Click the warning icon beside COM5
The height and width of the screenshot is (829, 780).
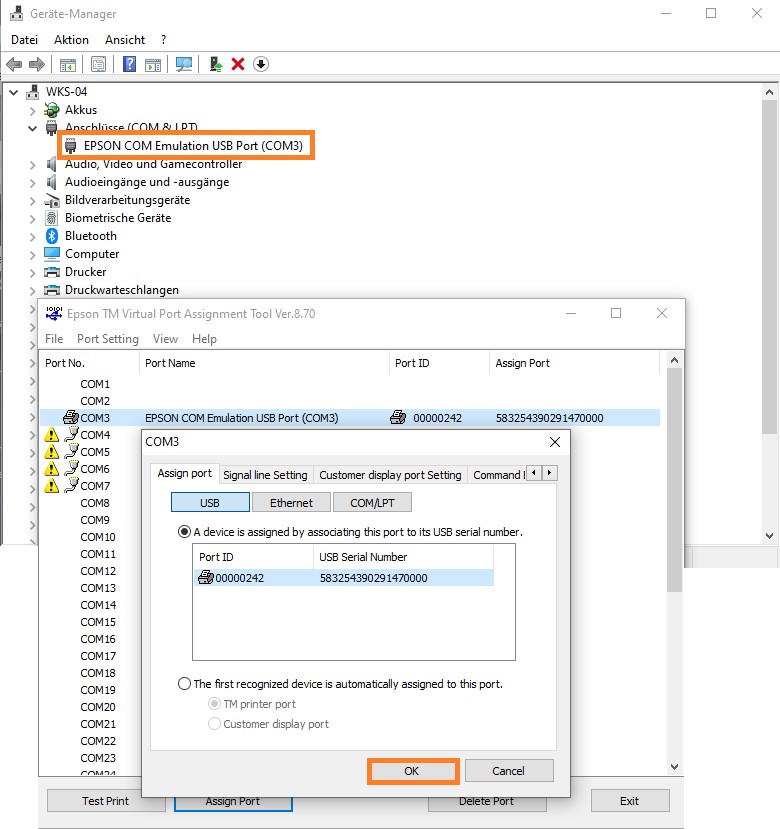click(x=51, y=452)
